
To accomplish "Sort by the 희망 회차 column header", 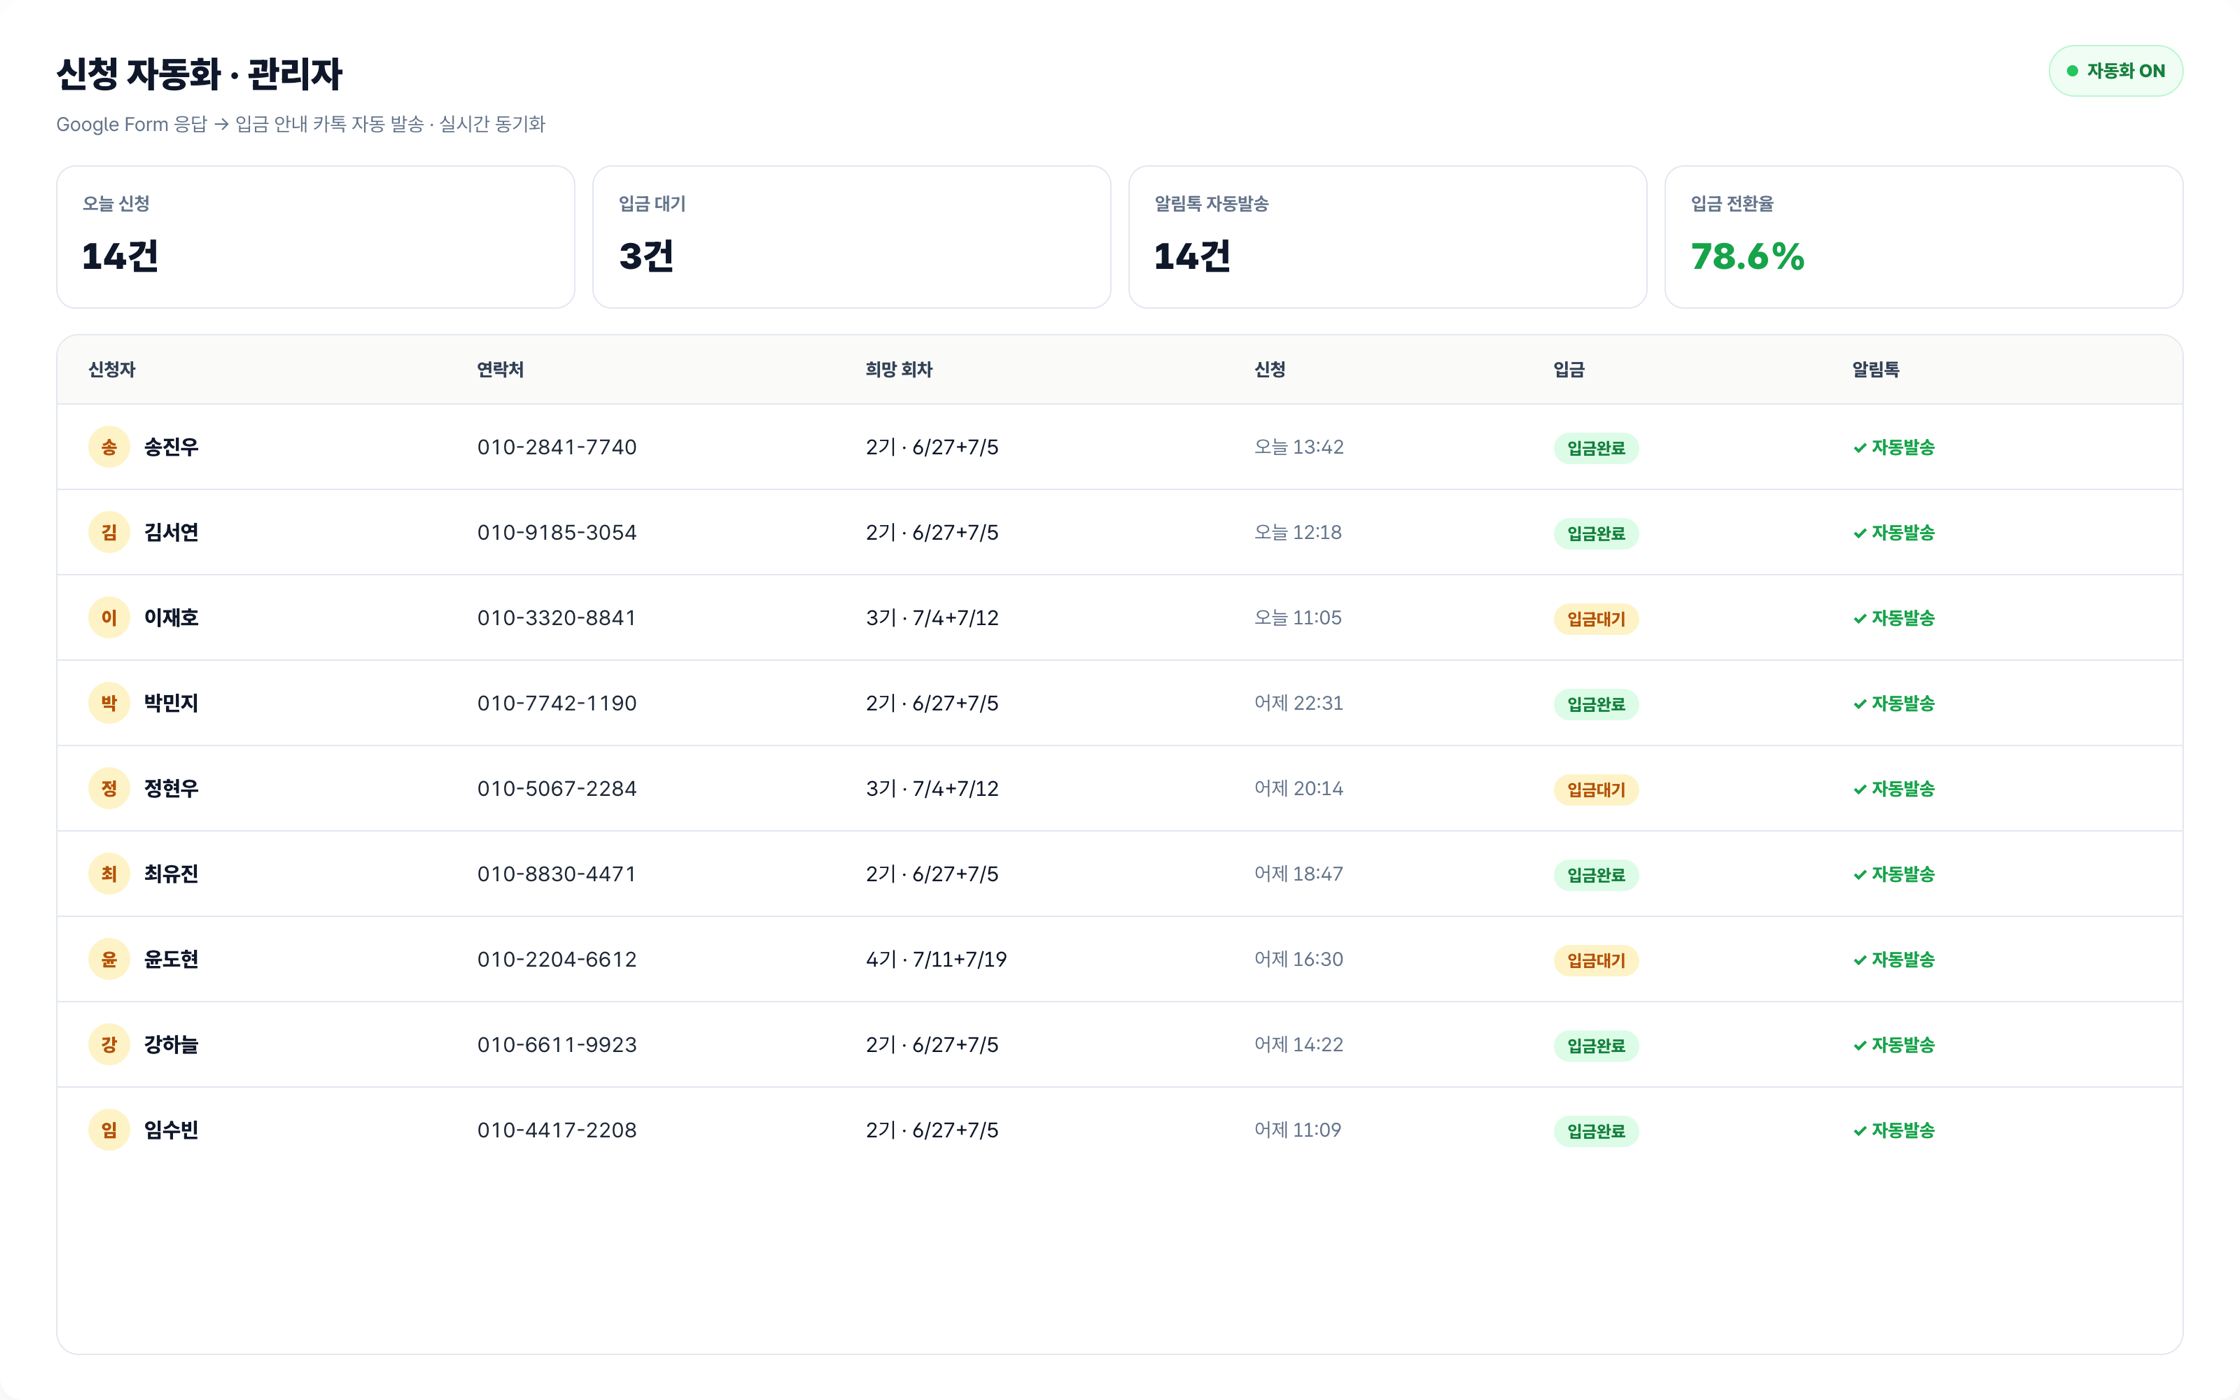I will click(899, 369).
